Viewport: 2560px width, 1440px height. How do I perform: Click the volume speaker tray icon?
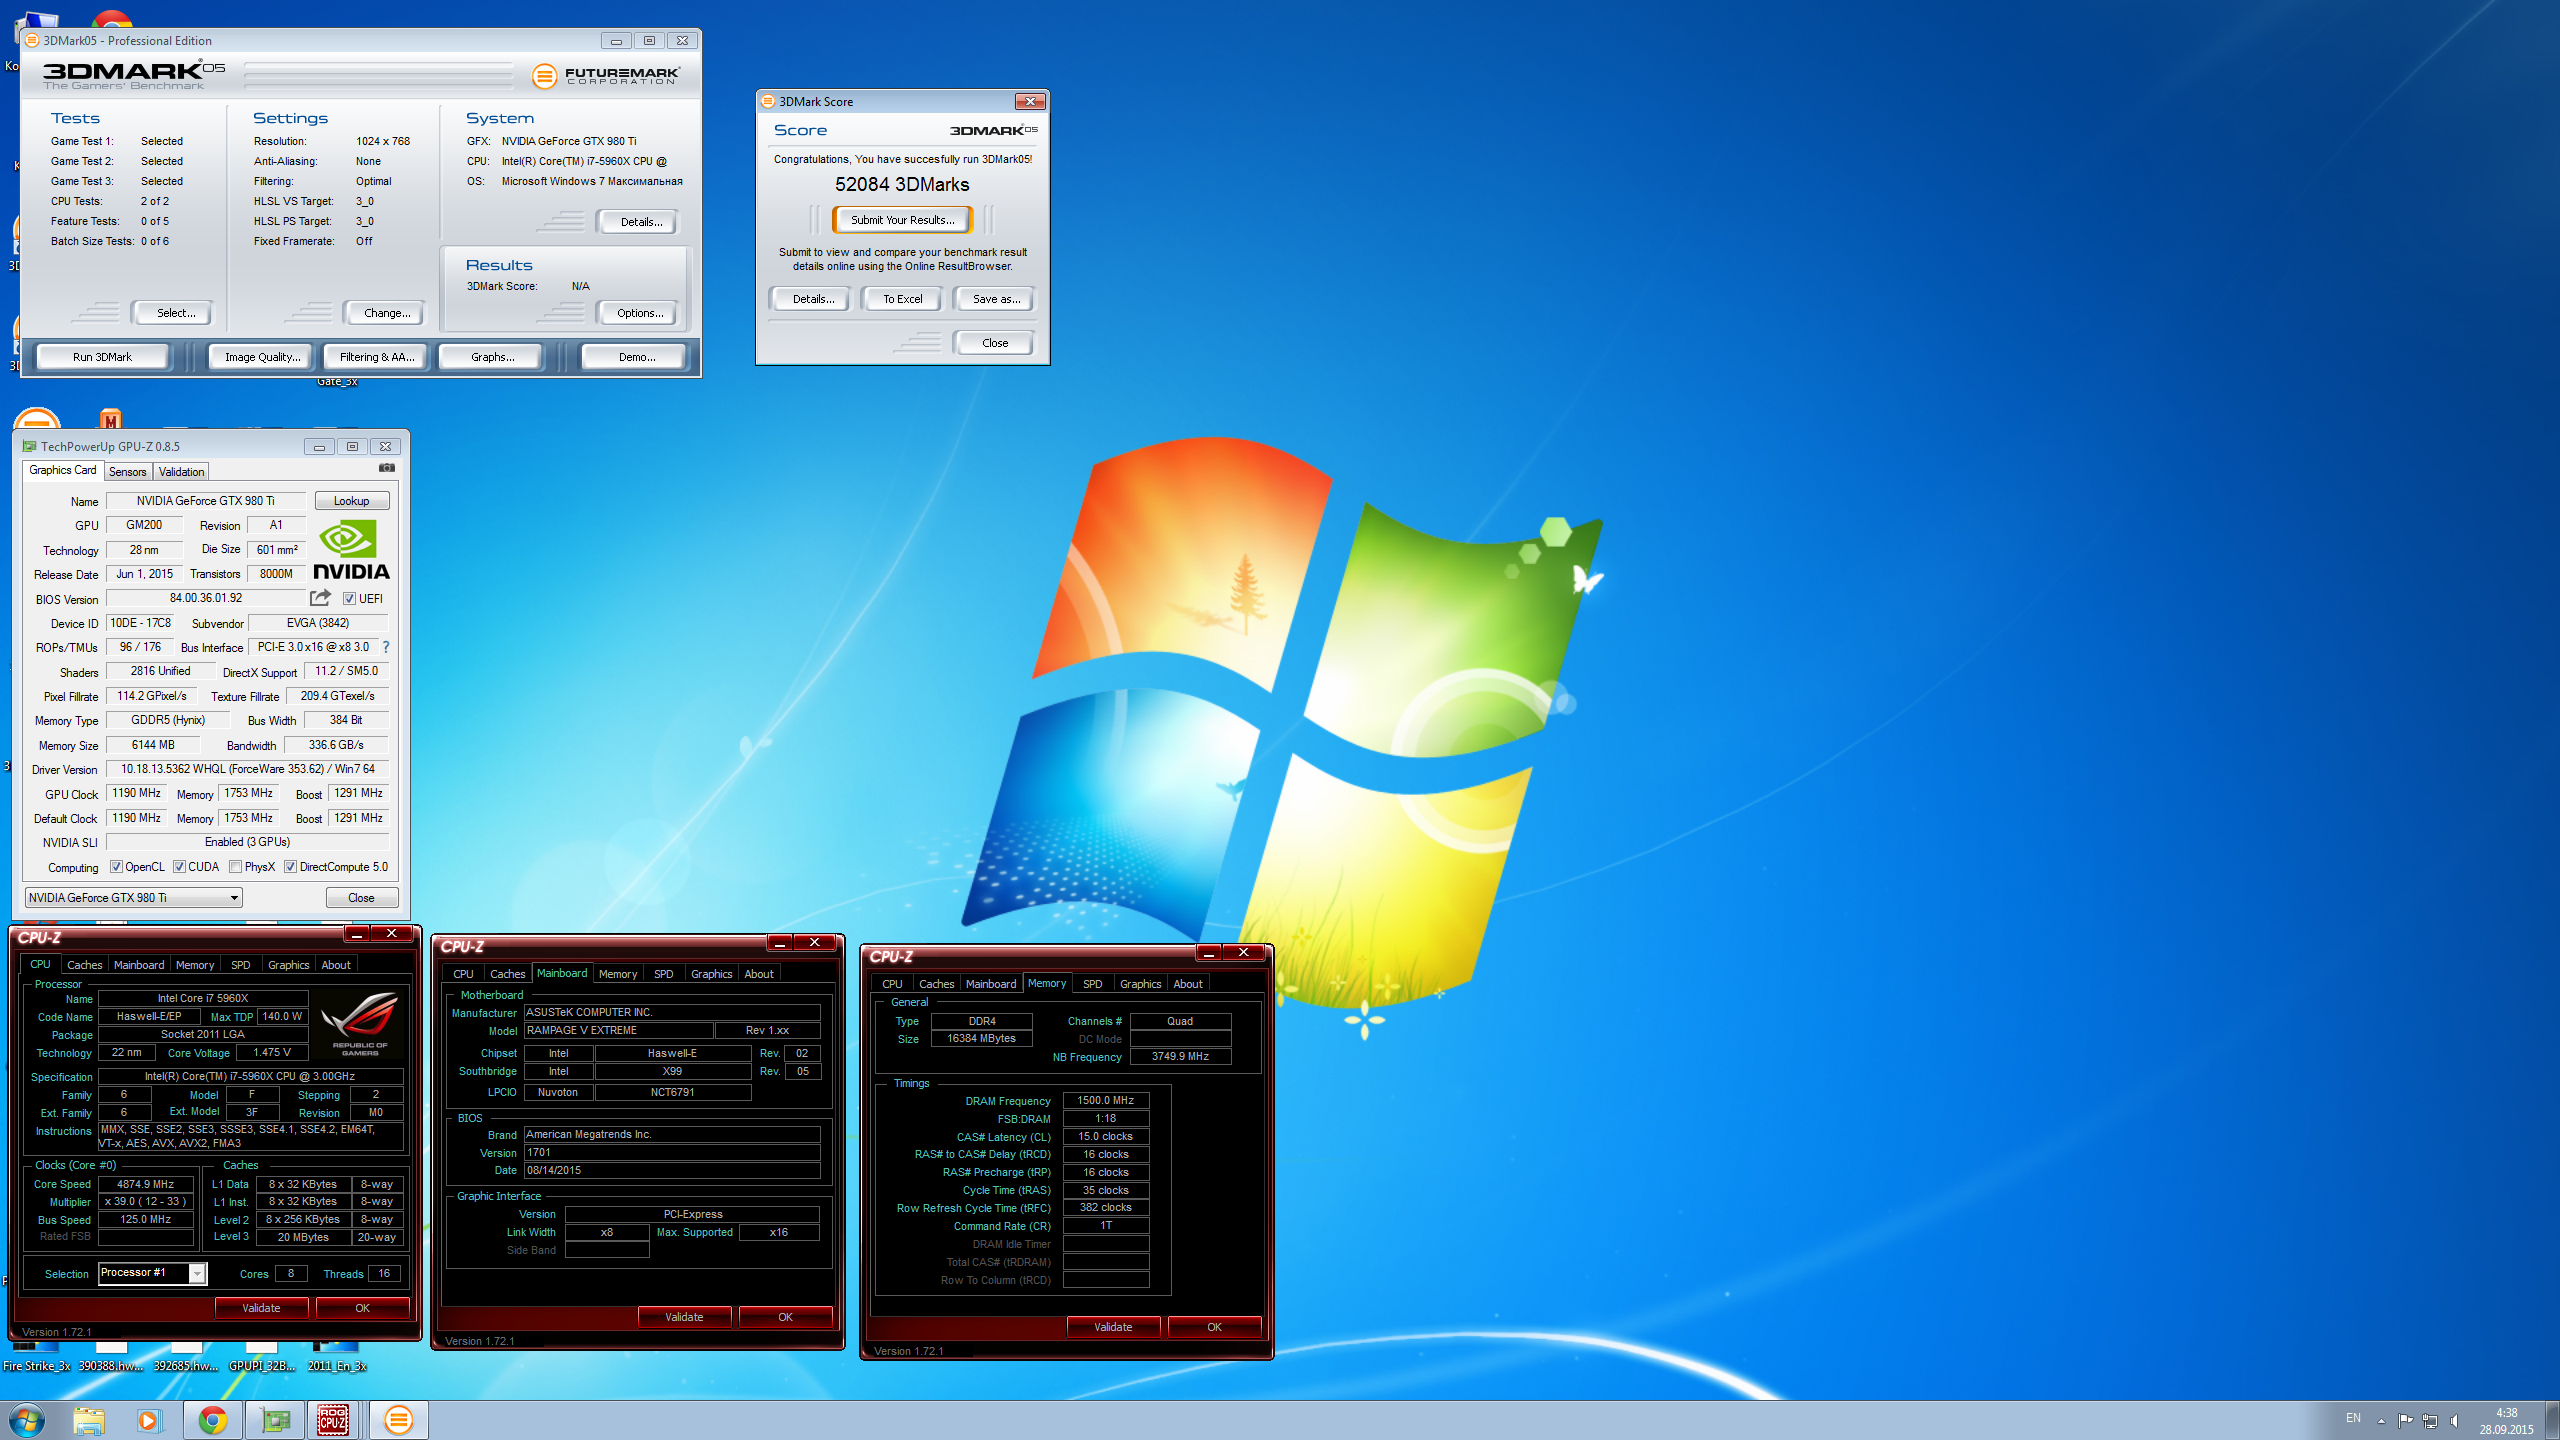point(2455,1420)
